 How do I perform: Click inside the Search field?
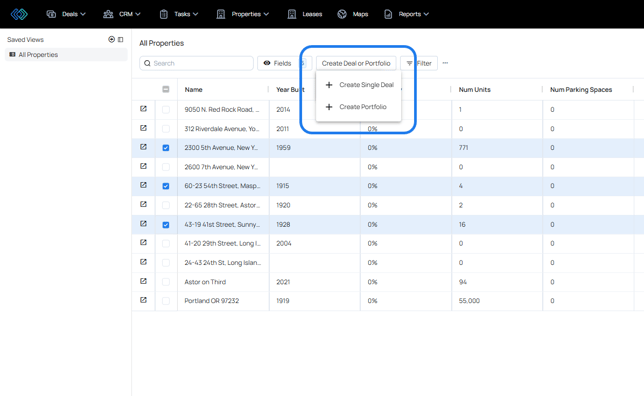coord(196,63)
